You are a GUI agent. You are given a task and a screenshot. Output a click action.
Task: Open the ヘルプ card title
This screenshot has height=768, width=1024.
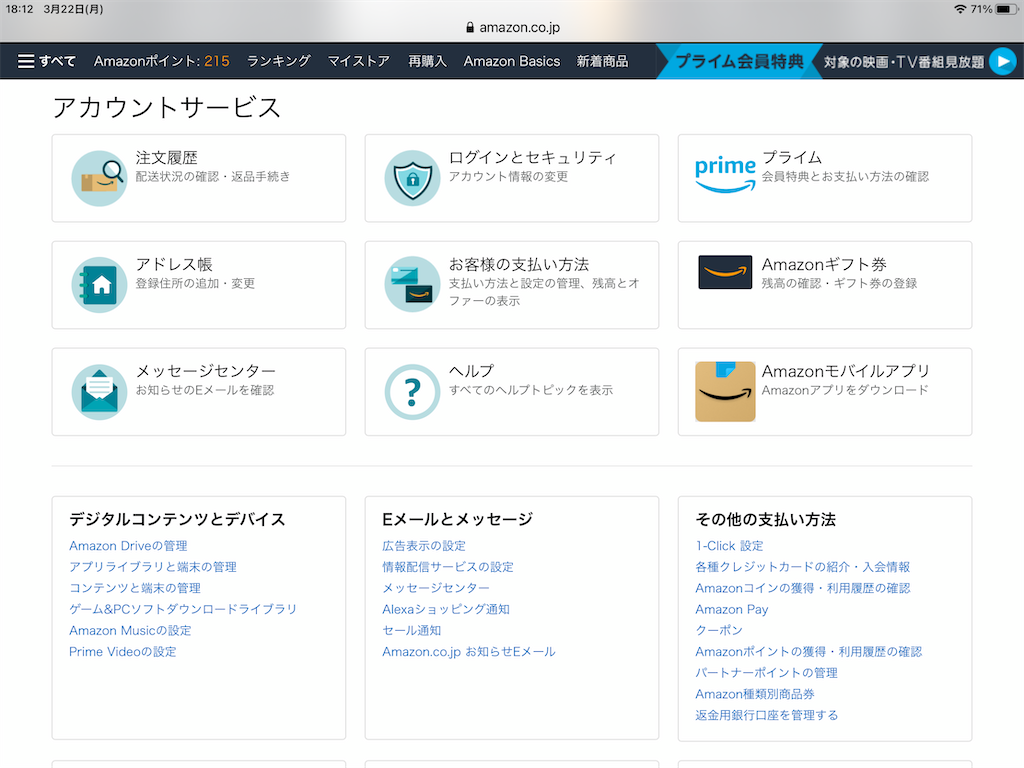[471, 371]
